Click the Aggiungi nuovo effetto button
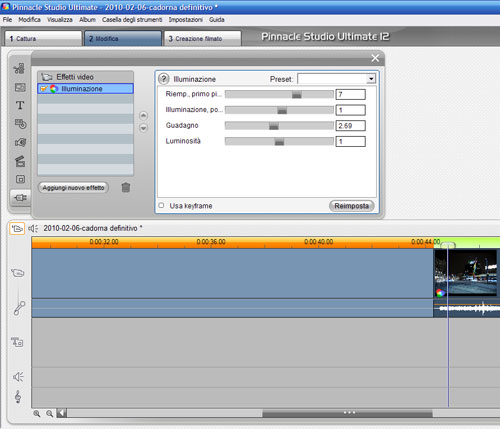 (73, 188)
